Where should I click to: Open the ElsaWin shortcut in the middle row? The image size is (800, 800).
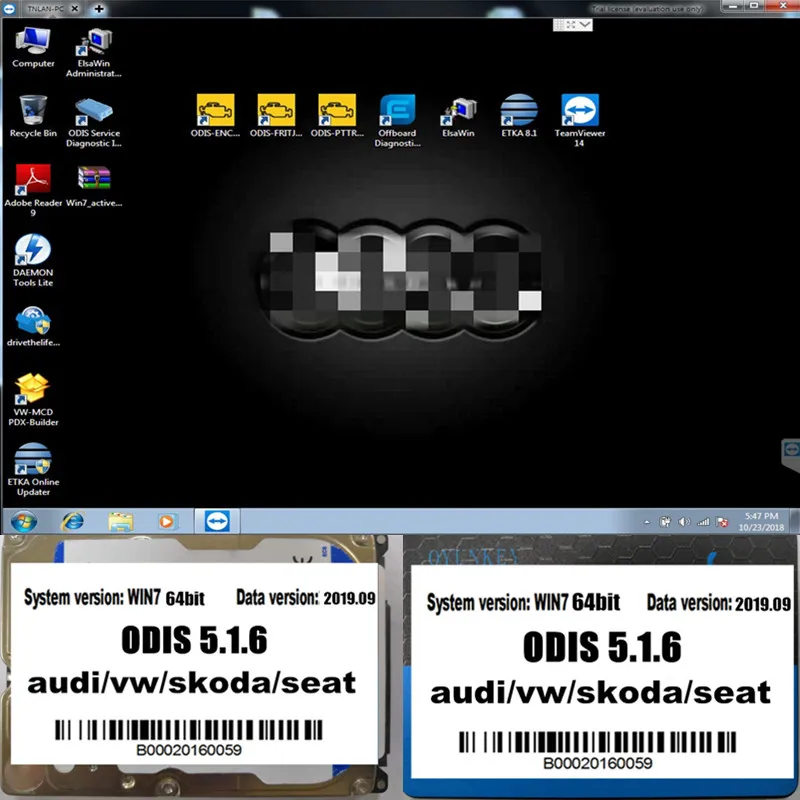pos(458,117)
